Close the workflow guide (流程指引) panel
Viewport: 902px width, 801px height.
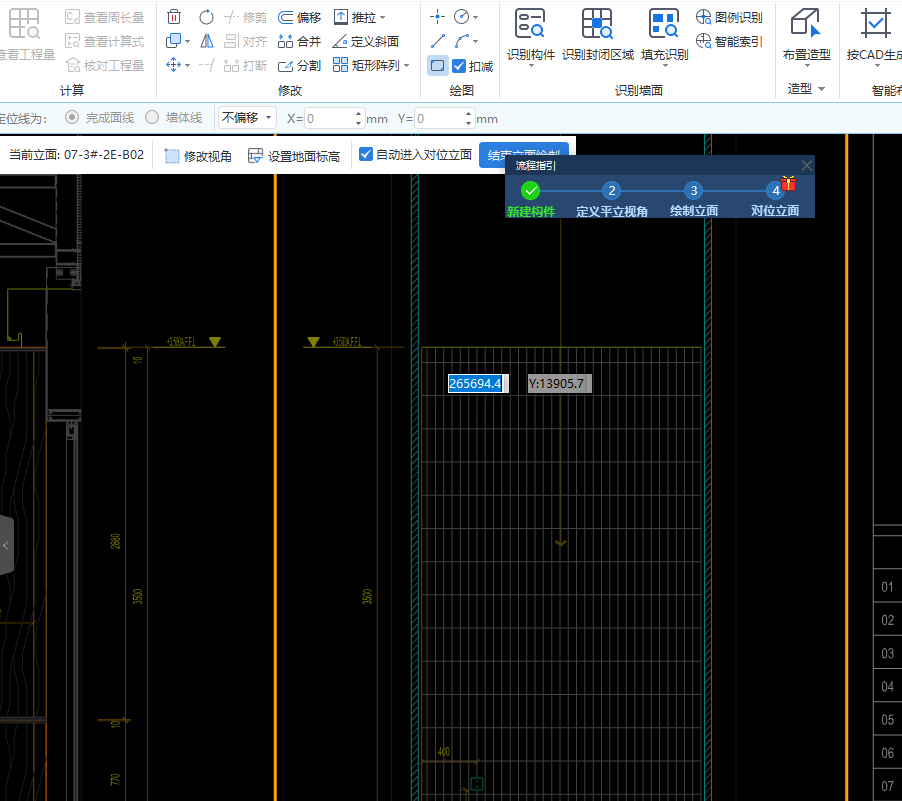807,166
